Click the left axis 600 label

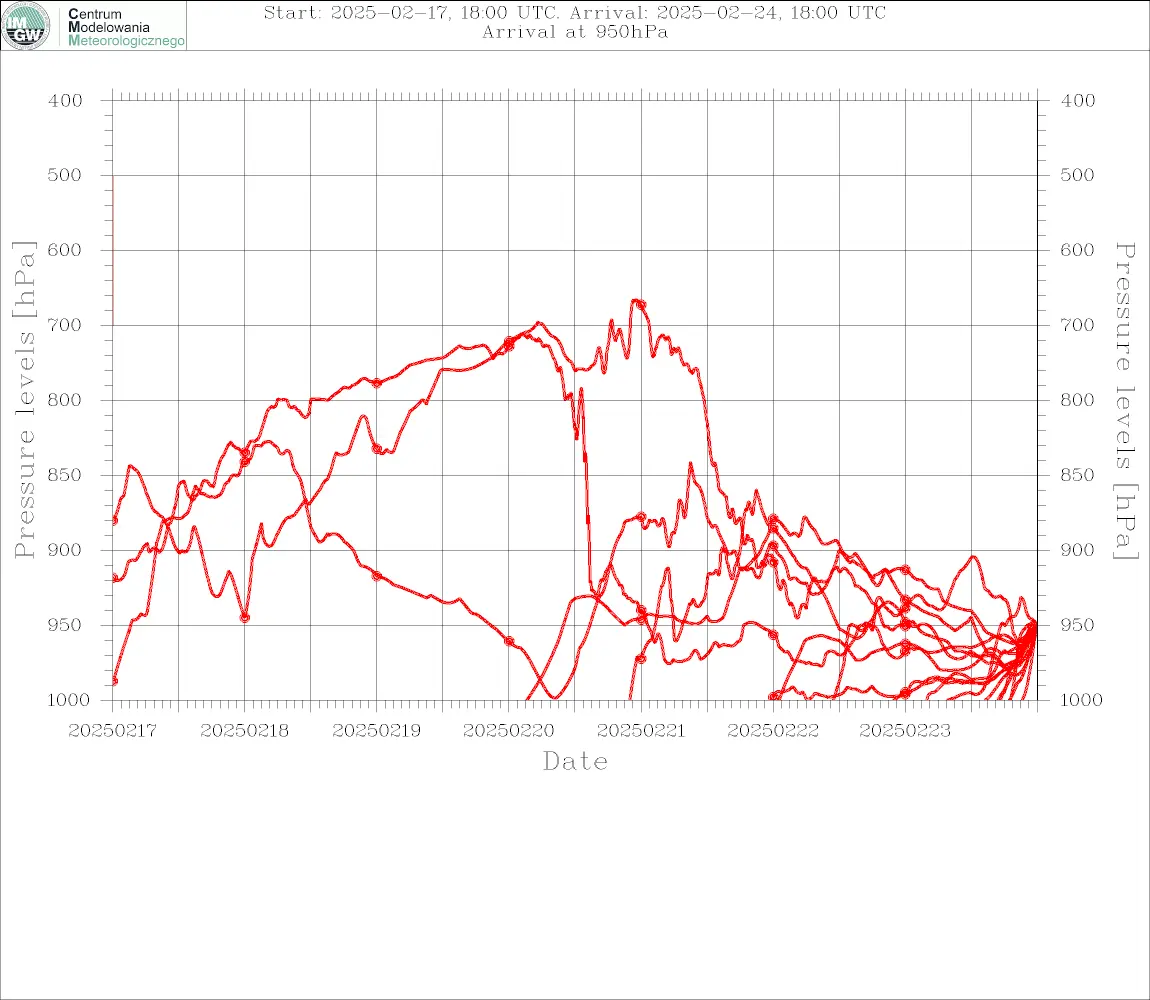[x=65, y=249]
